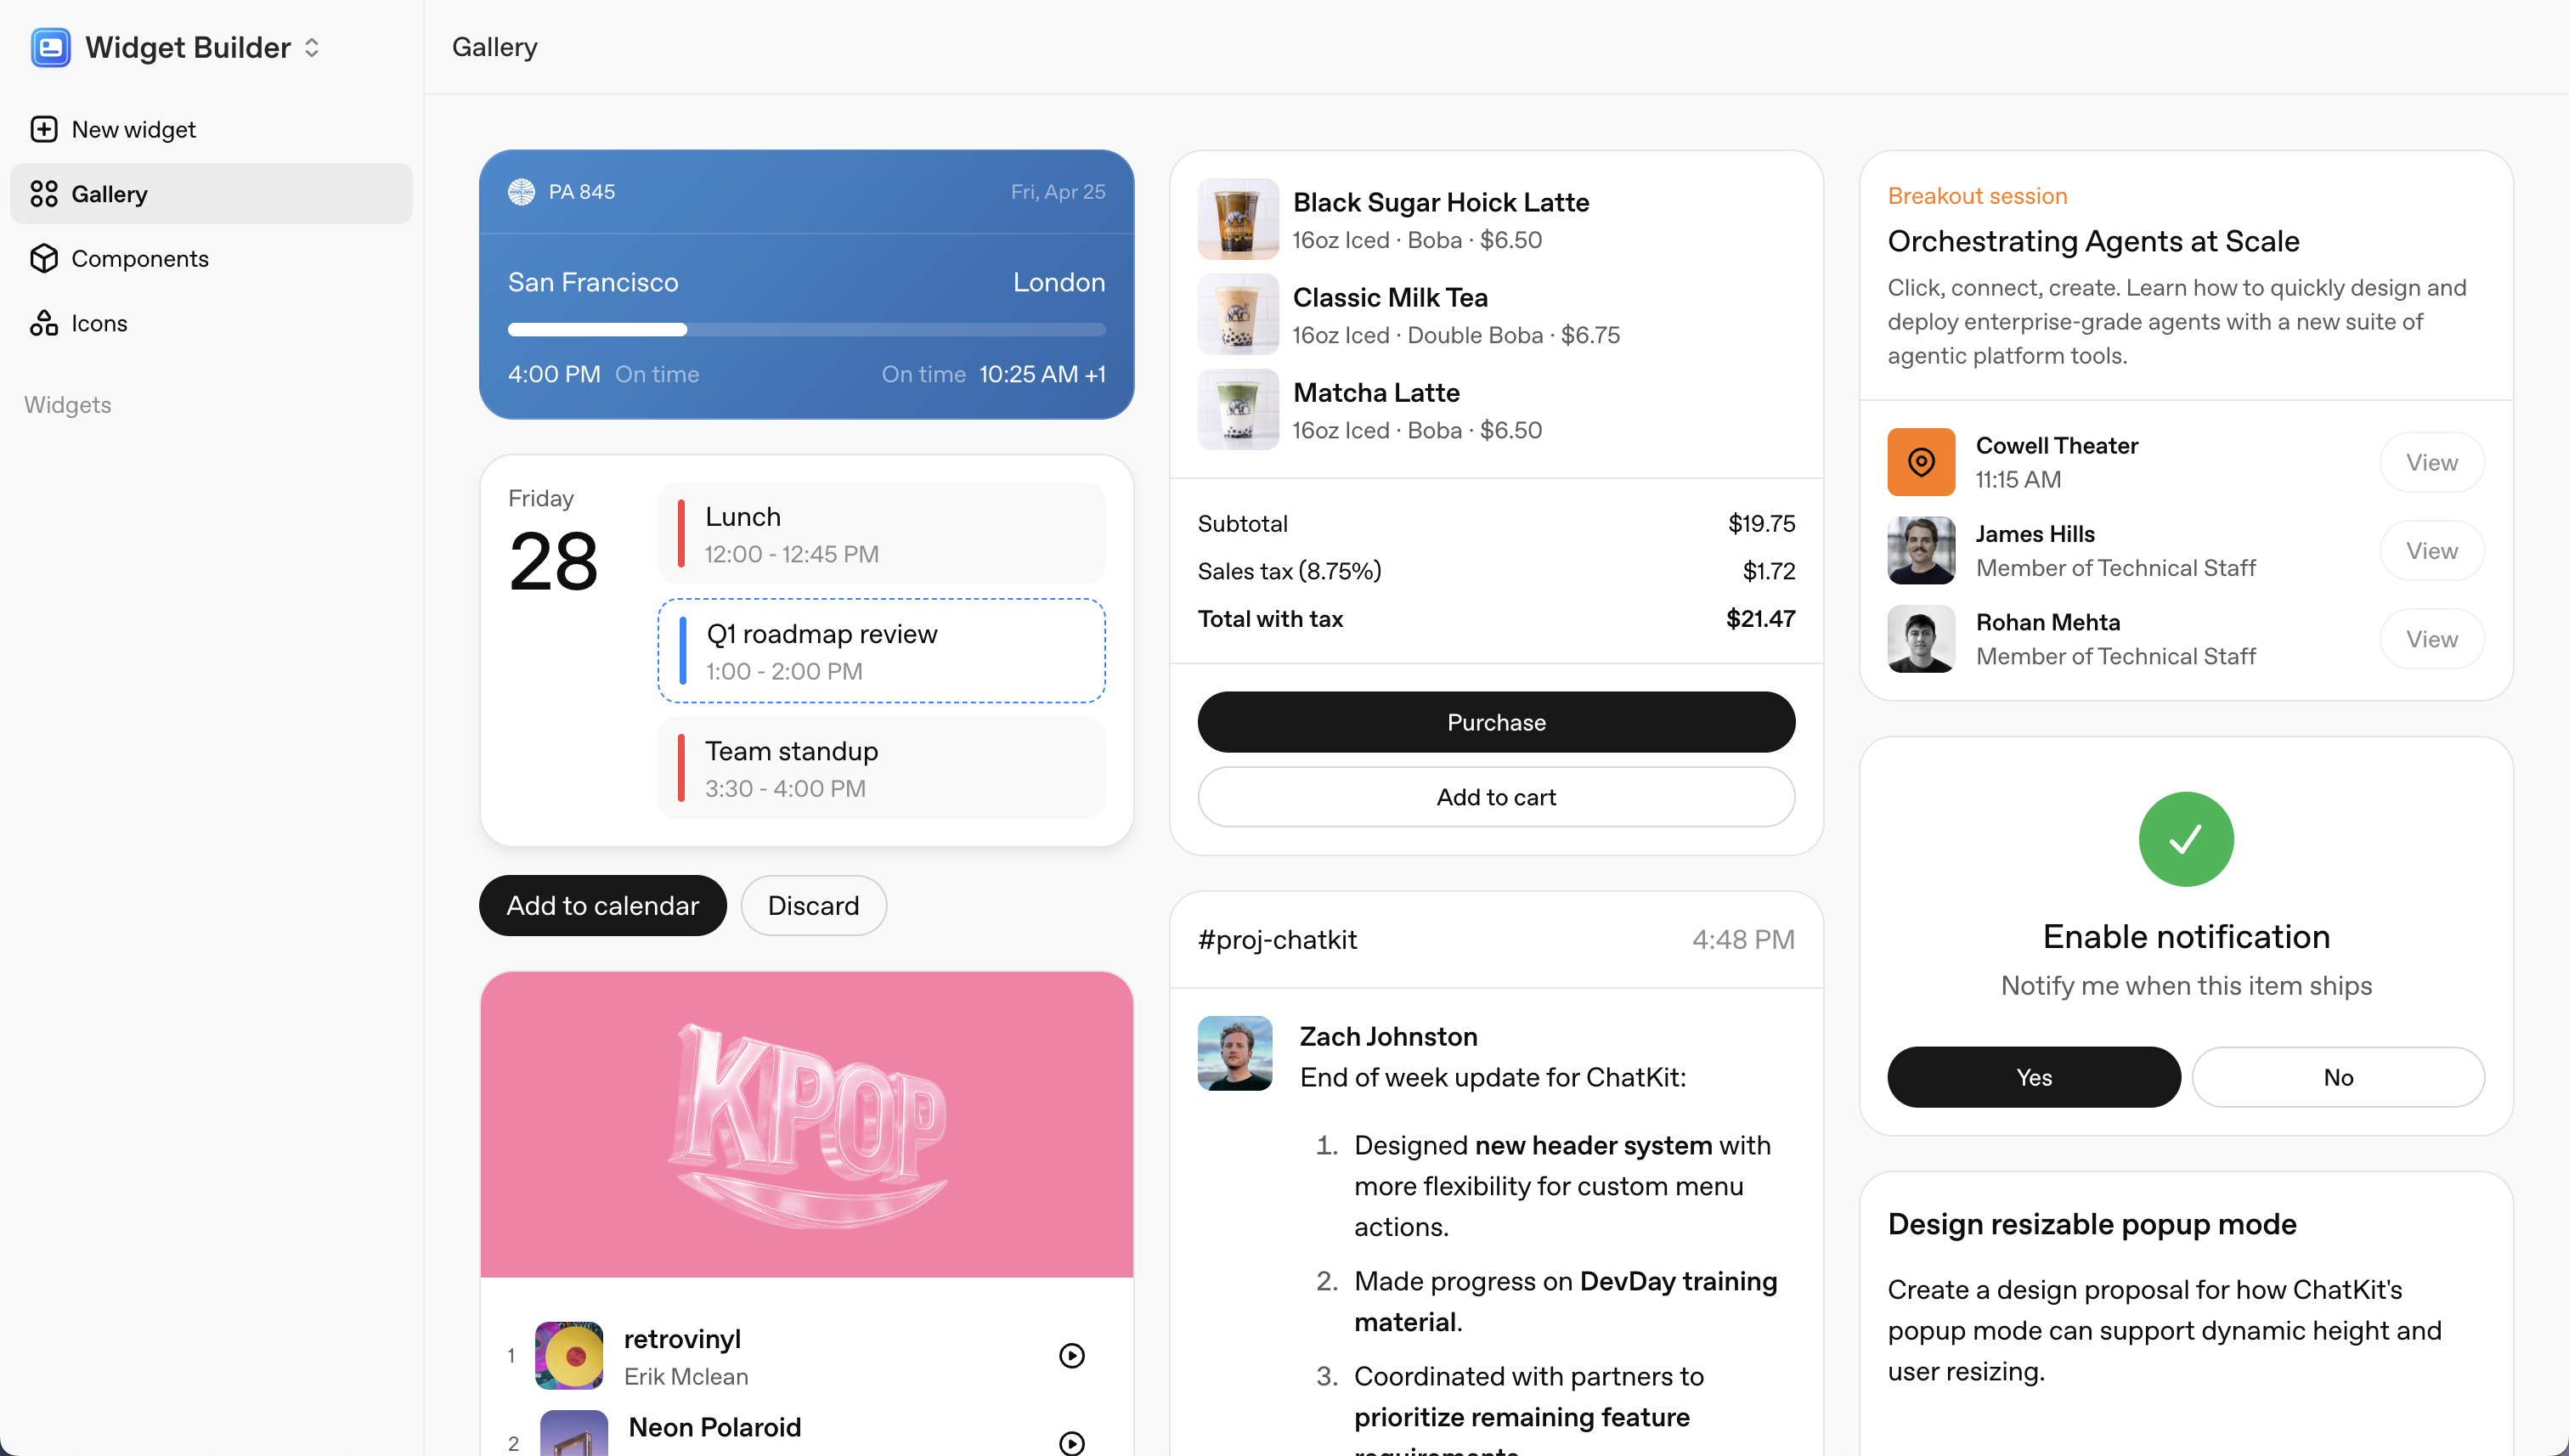Enable shipping notifications by choosing Yes
This screenshot has width=2569, height=1456.
click(2033, 1076)
